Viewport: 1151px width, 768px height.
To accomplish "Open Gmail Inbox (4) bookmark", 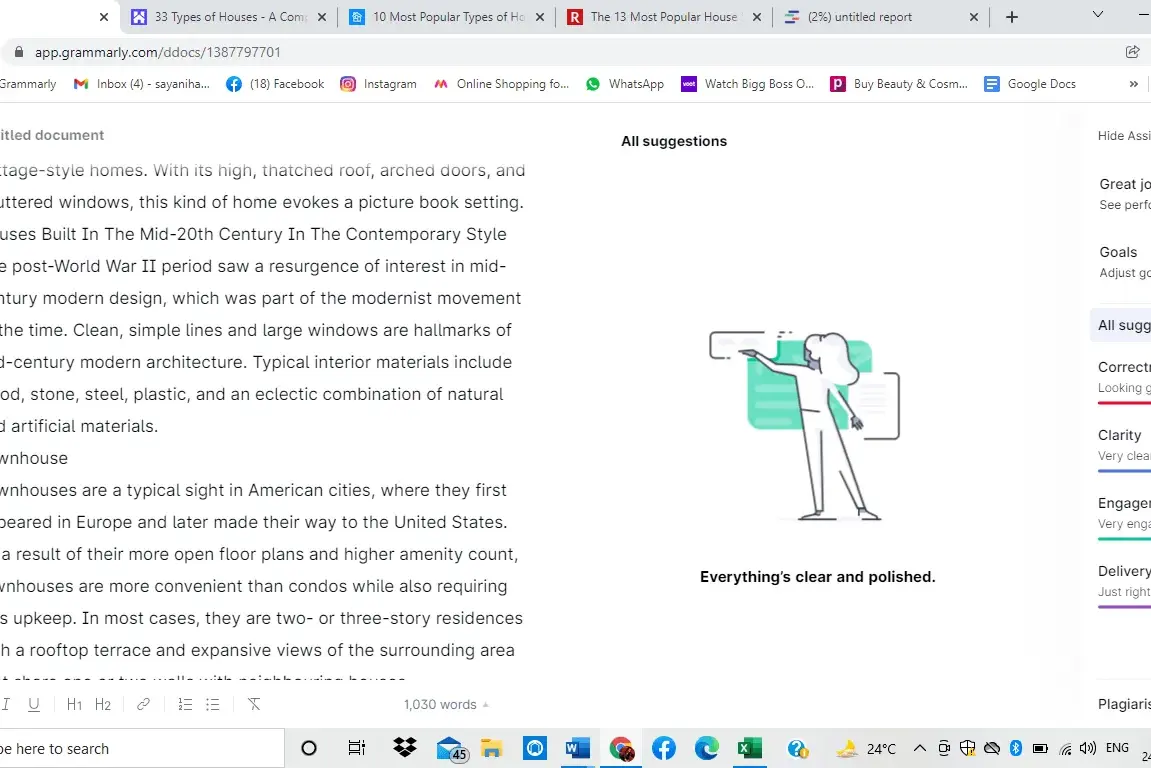I will pyautogui.click(x=142, y=84).
